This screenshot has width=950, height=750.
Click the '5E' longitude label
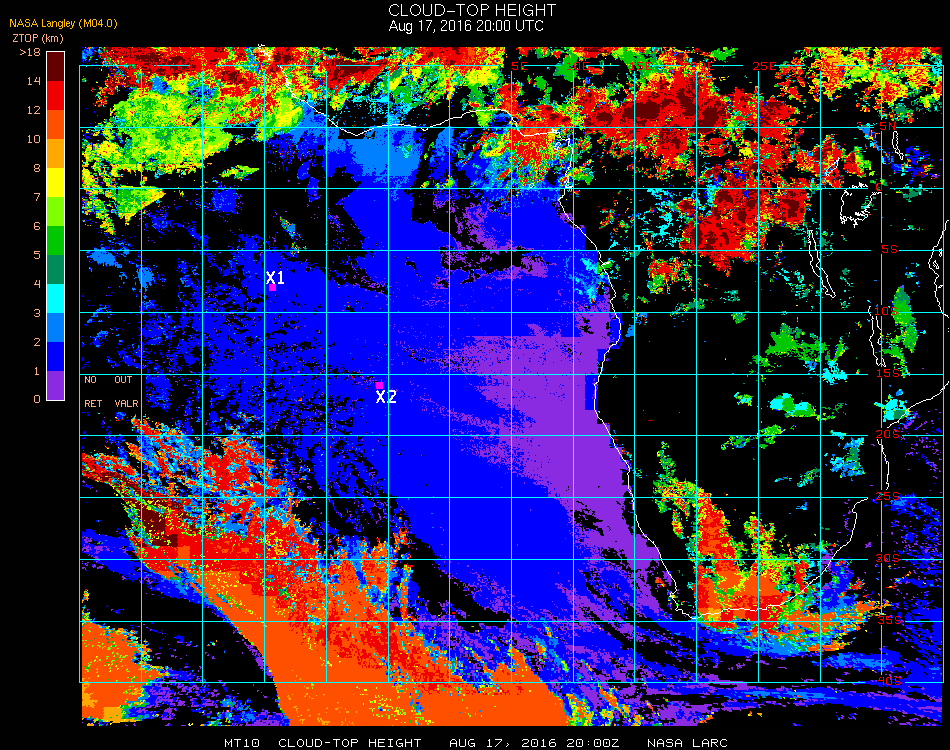(x=519, y=66)
